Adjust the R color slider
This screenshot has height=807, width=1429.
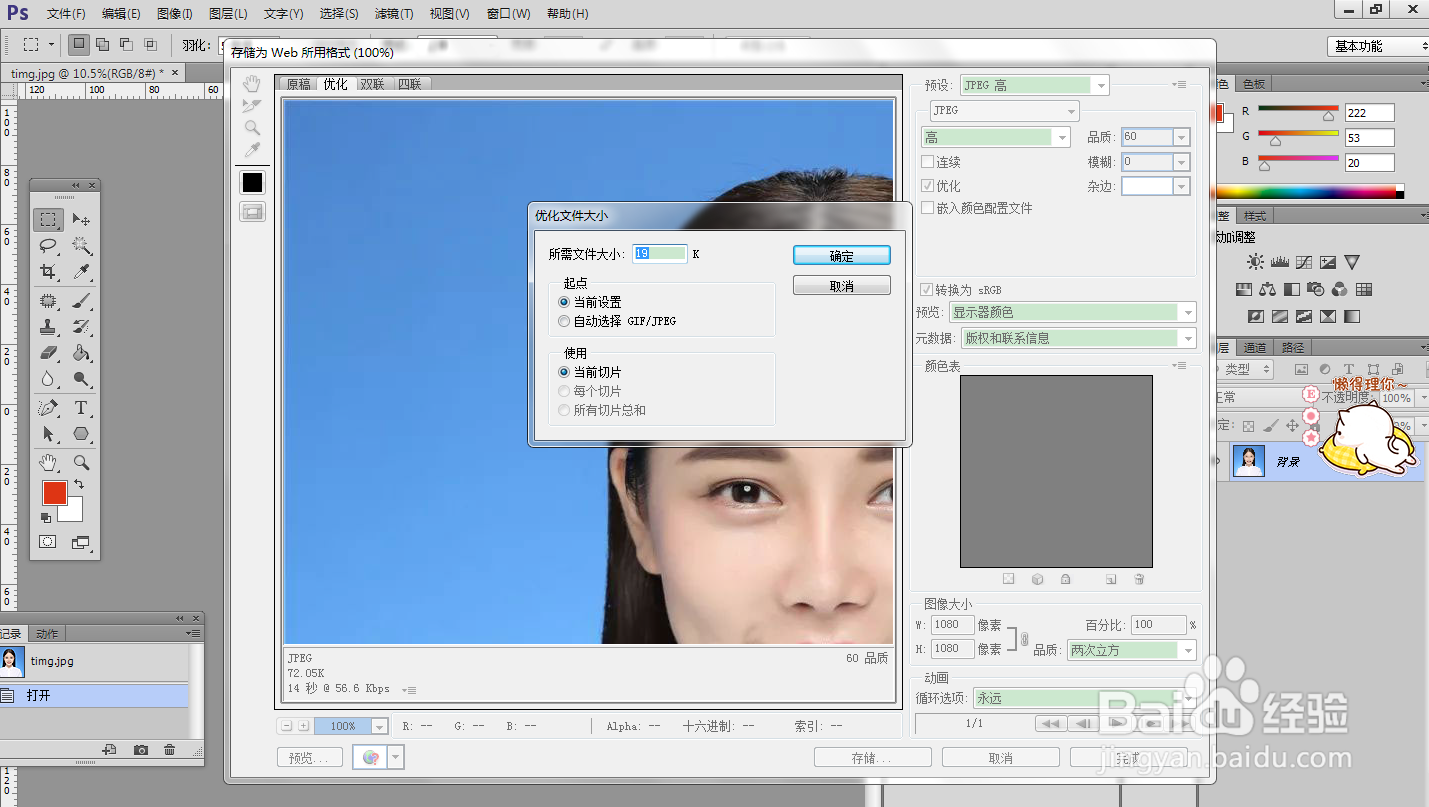pyautogui.click(x=1329, y=116)
